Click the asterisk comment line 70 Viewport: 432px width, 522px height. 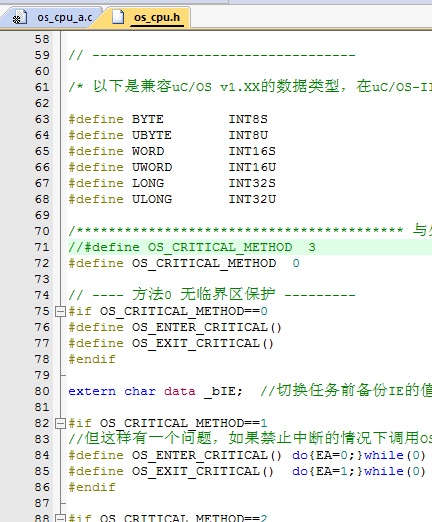pos(250,231)
